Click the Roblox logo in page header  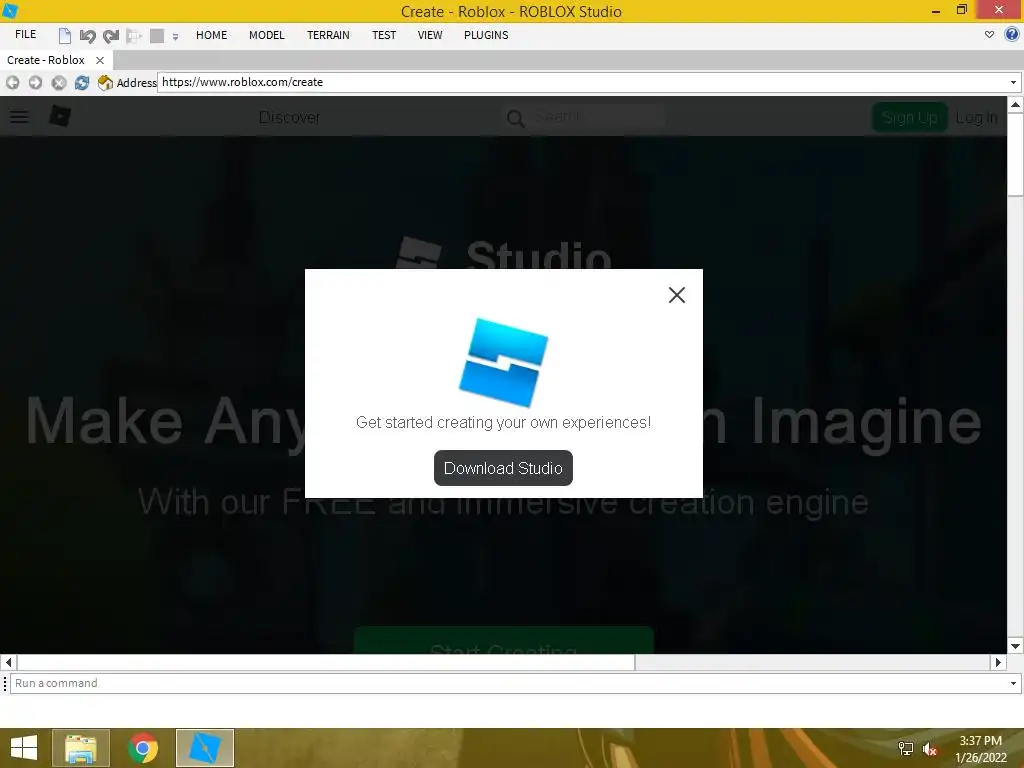pos(60,116)
